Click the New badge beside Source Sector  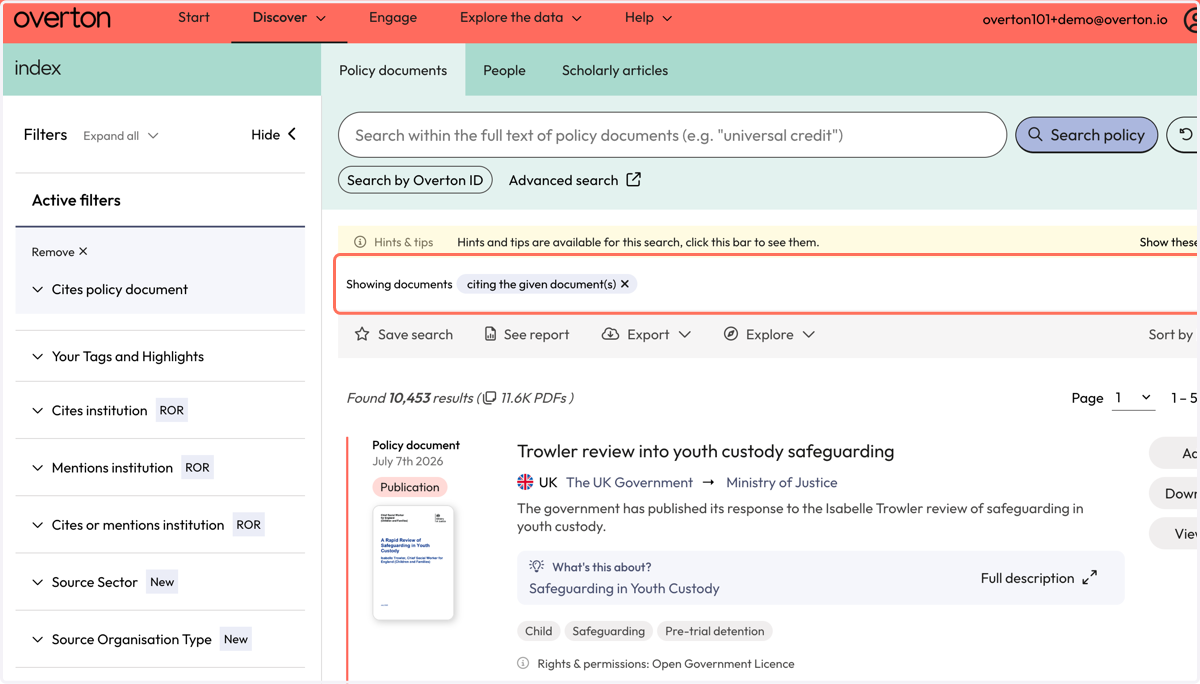pyautogui.click(x=162, y=582)
